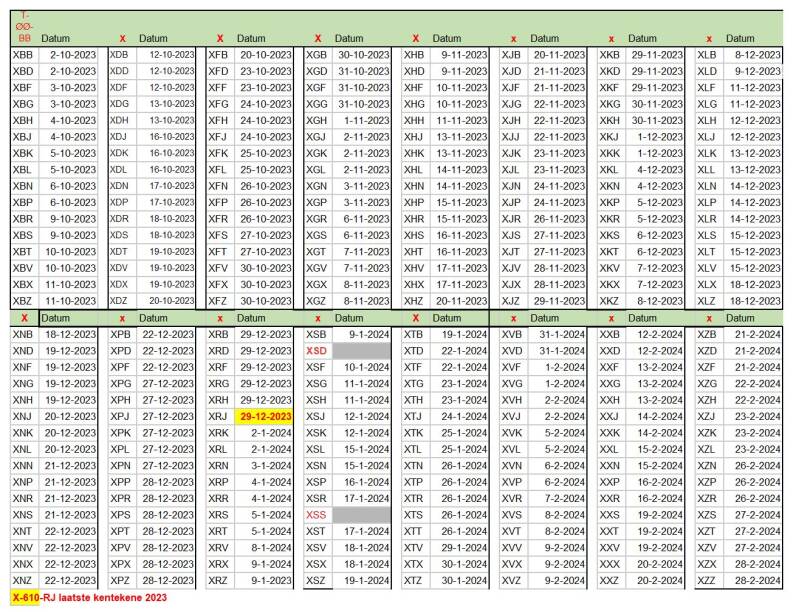Select the date cell beside XXN
This screenshot has width=799, height=612.
[x=655, y=466]
